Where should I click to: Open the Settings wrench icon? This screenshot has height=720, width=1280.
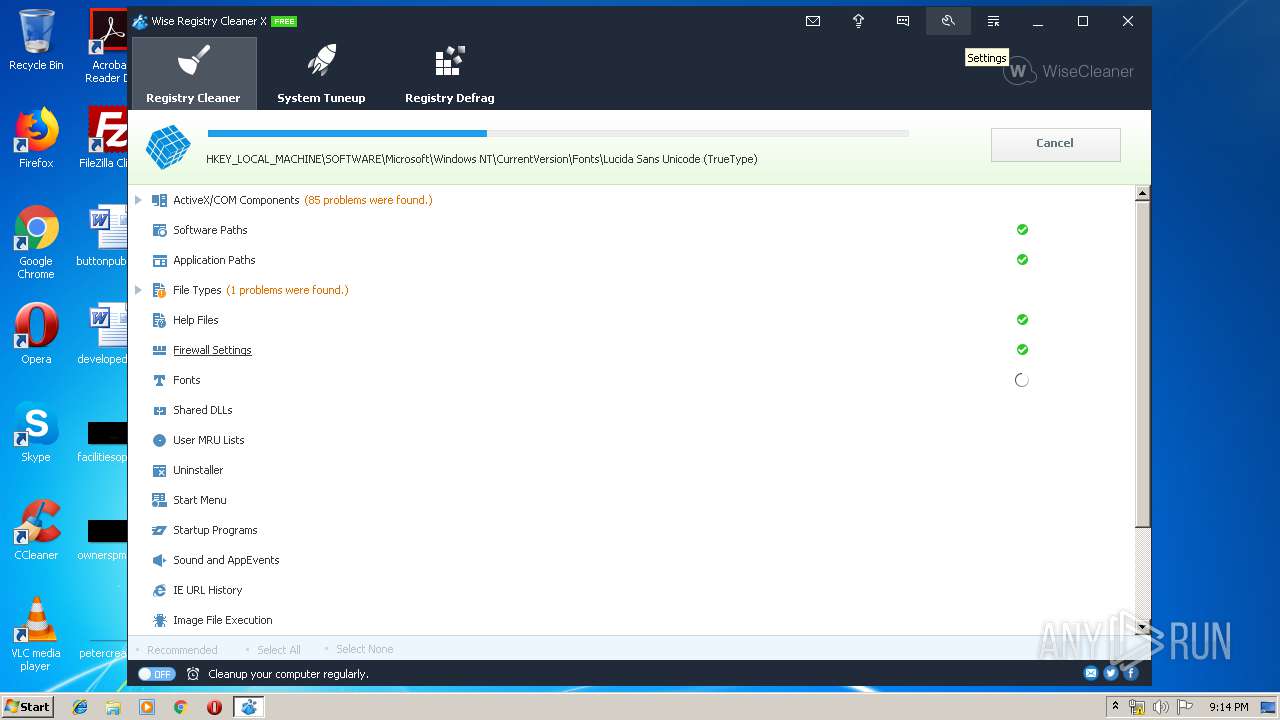(x=948, y=21)
